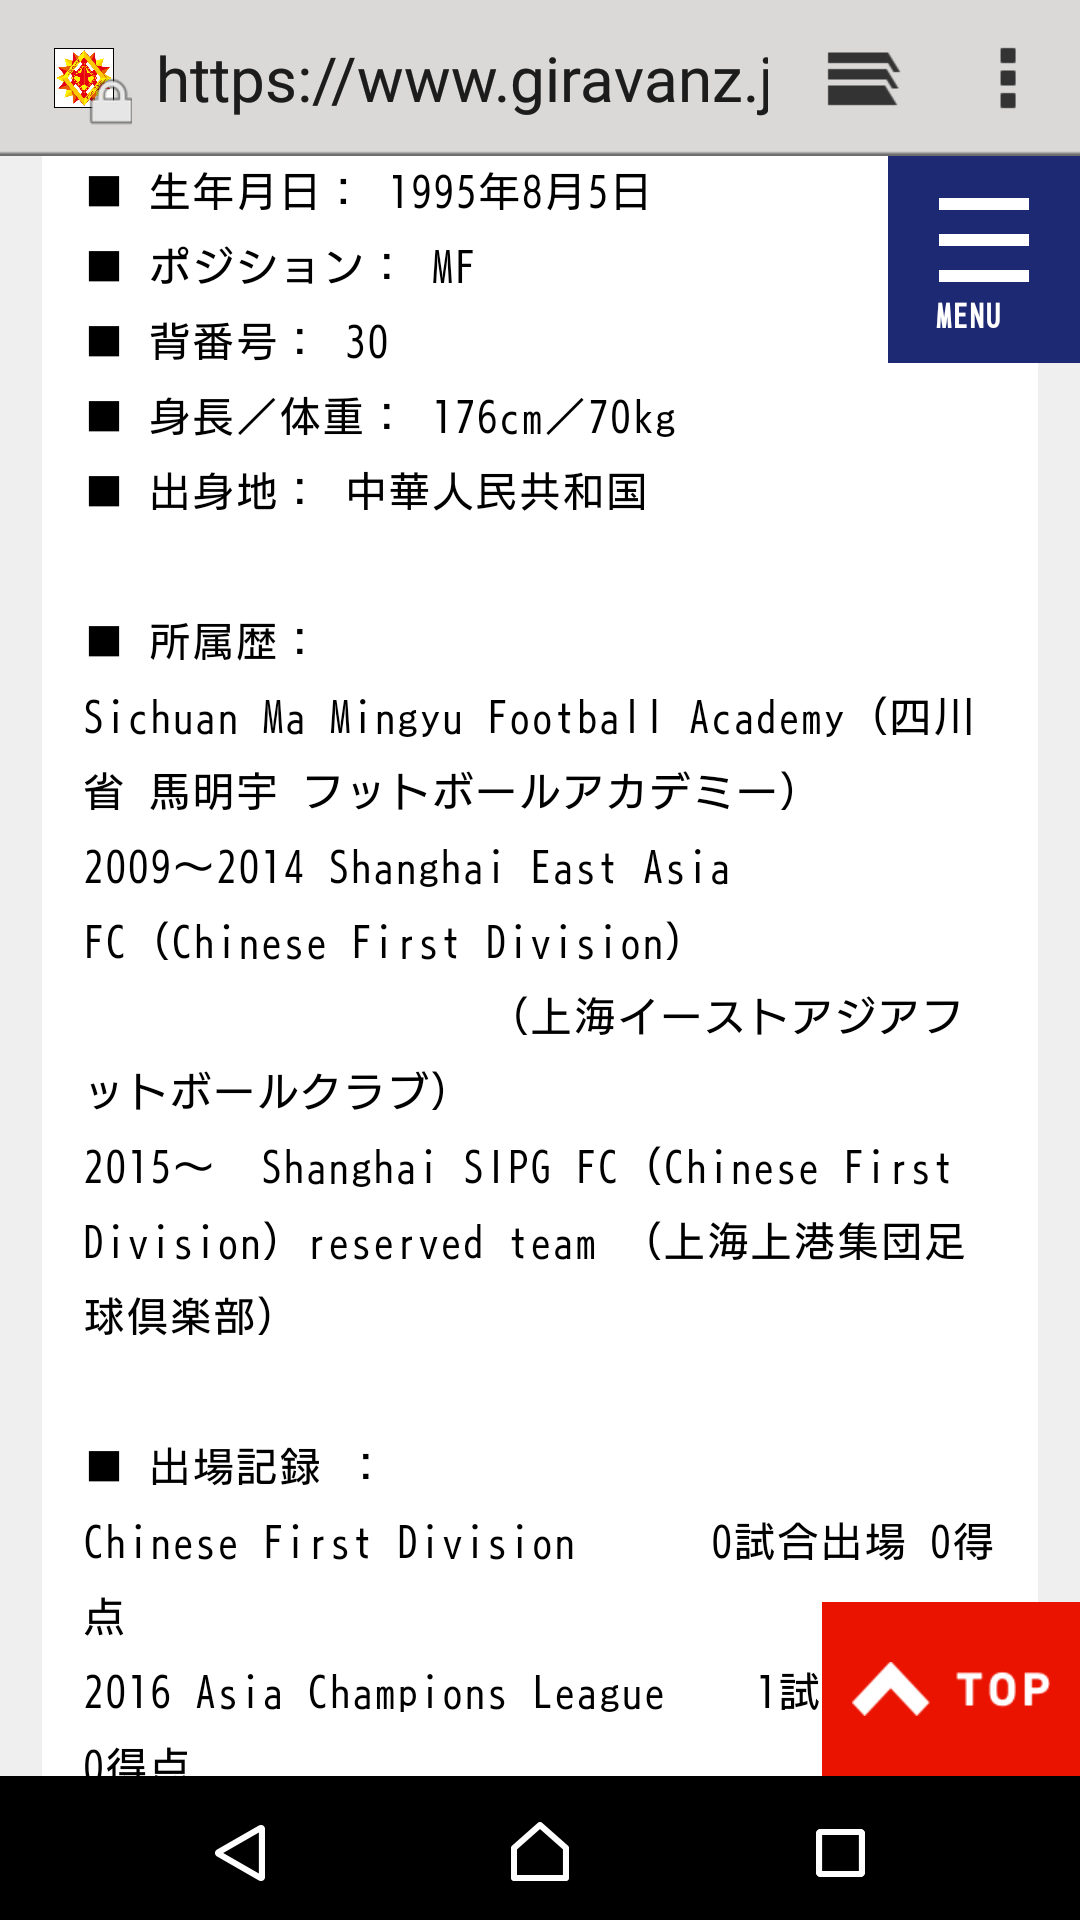Screen dimensions: 1080x1920
Task: Tap the 2009～2014 Shanghai East Asia entry
Action: coord(406,868)
